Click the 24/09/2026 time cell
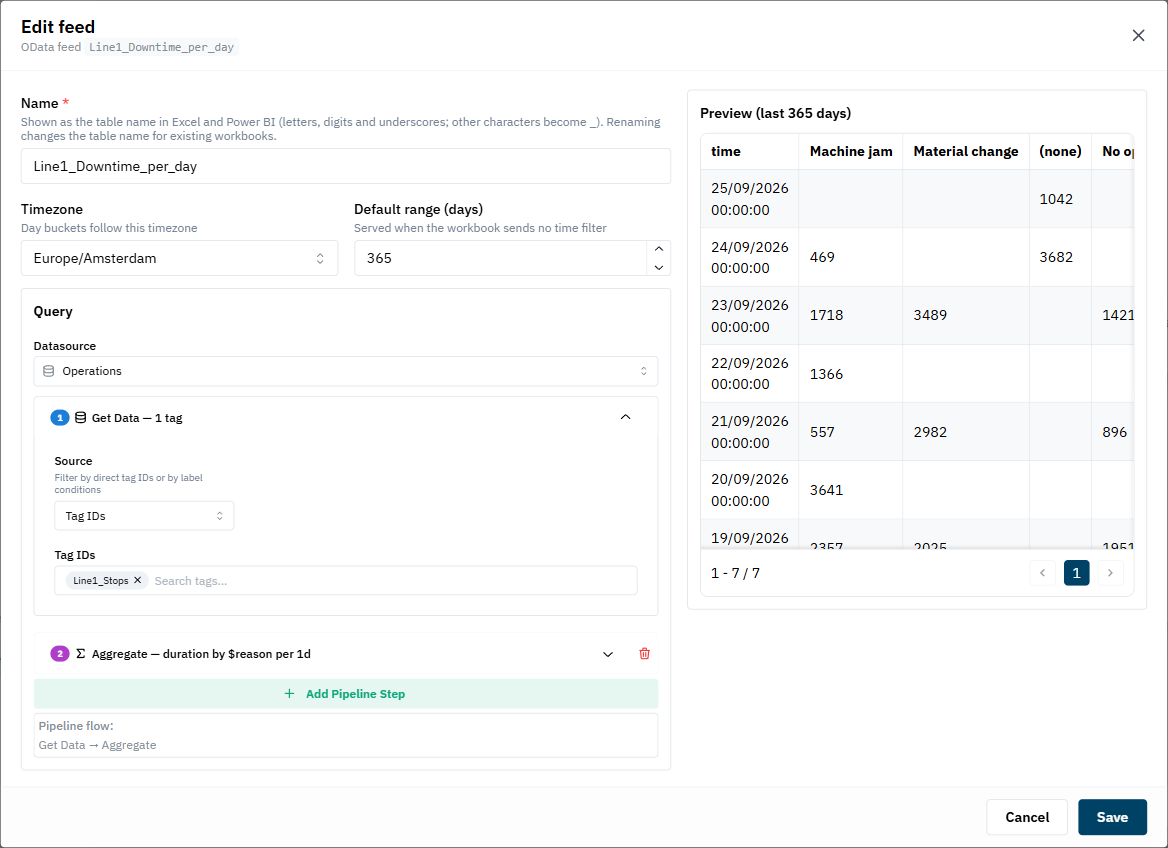This screenshot has width=1168, height=848. pos(749,257)
